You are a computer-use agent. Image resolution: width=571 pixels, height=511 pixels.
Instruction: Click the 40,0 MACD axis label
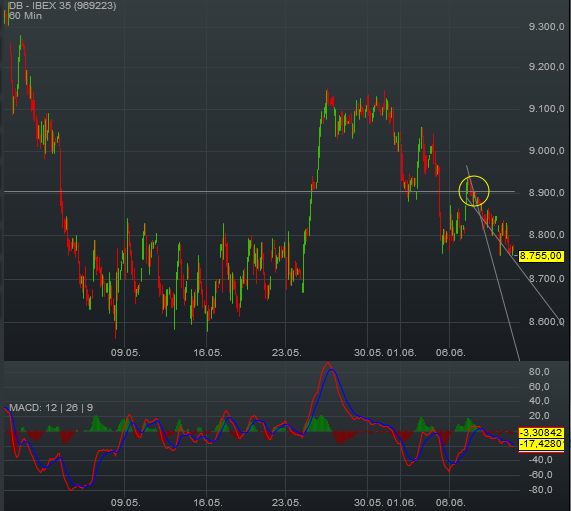(539, 401)
